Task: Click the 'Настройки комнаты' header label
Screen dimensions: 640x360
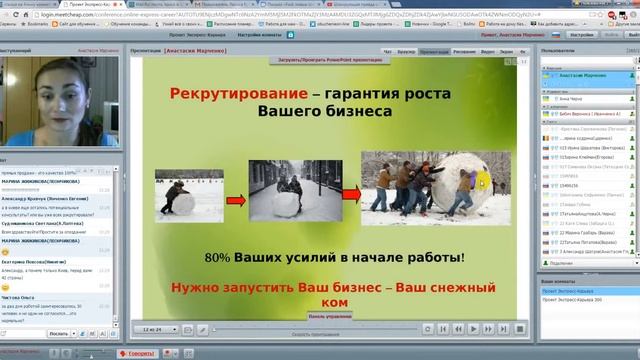Action: tap(260, 35)
